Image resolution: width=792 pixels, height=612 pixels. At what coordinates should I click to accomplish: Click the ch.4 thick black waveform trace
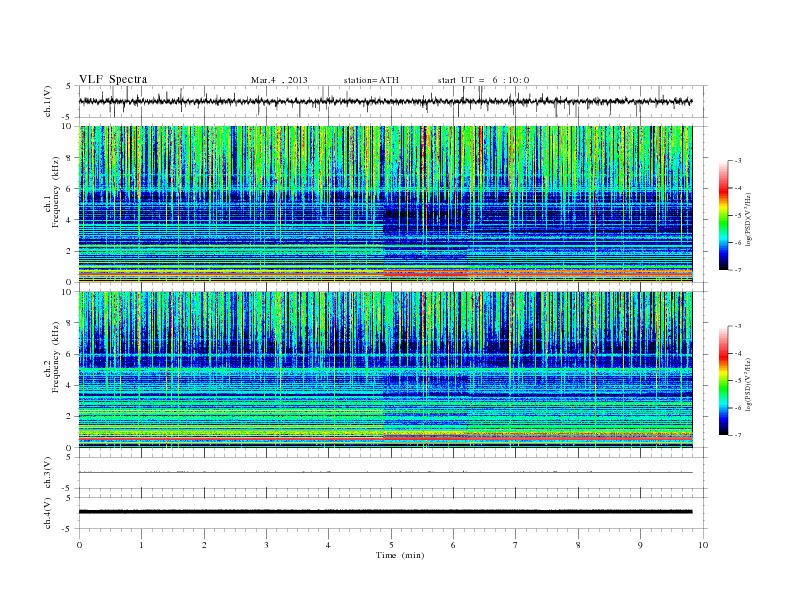(385, 512)
